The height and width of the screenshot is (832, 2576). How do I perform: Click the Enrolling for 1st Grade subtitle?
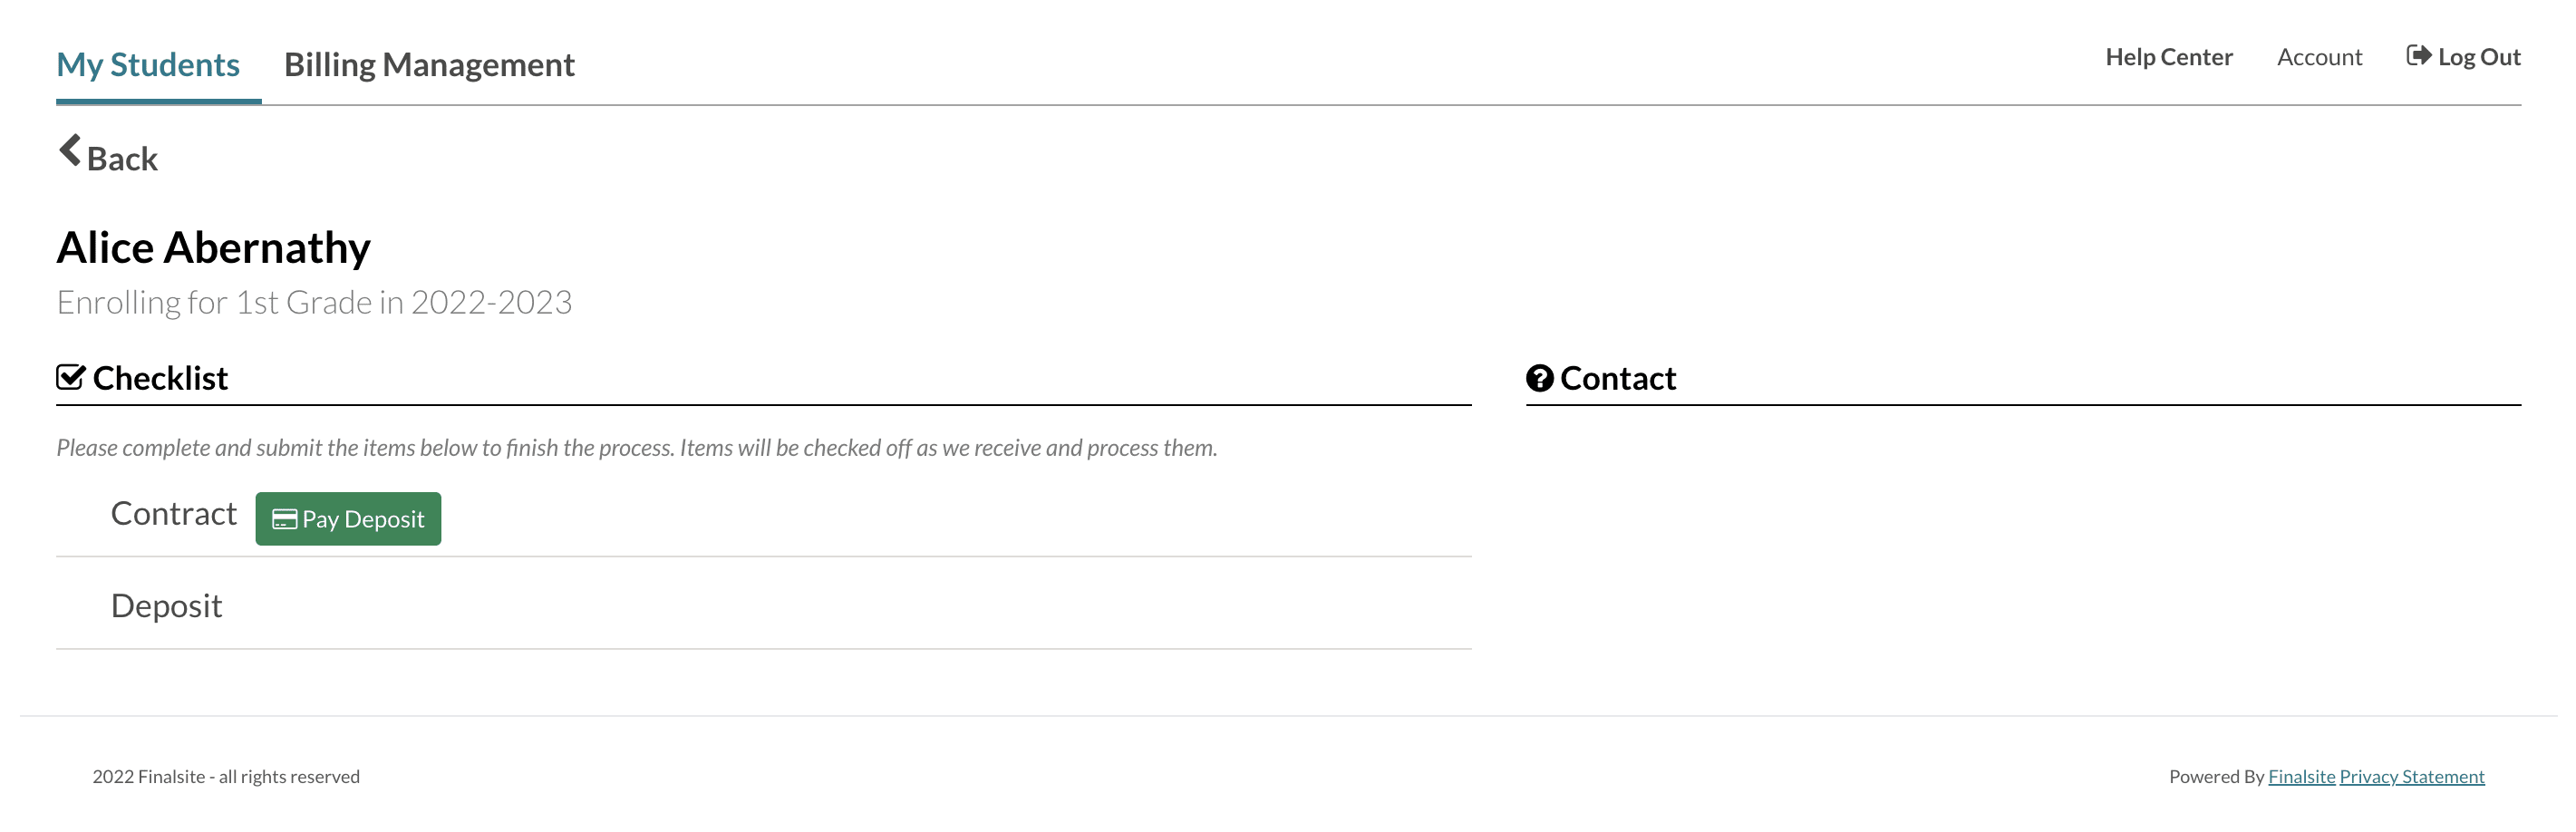tap(314, 303)
